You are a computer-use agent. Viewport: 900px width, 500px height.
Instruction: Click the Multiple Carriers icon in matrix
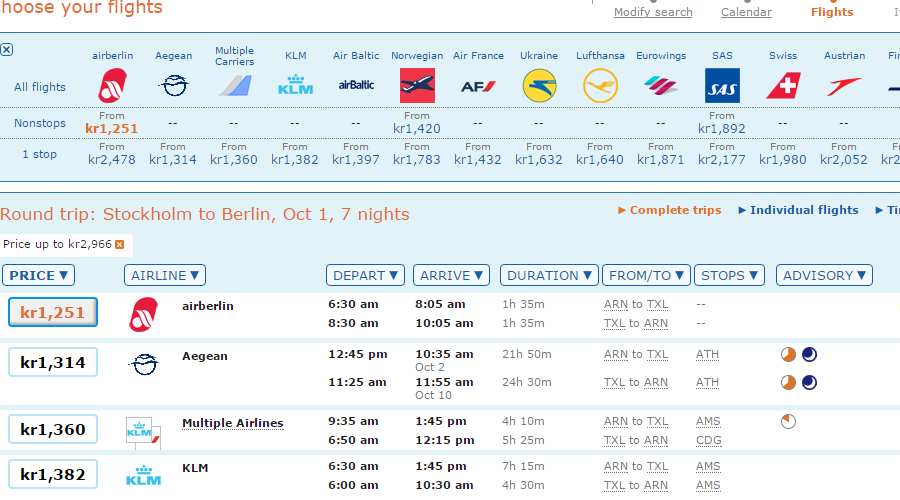[234, 86]
